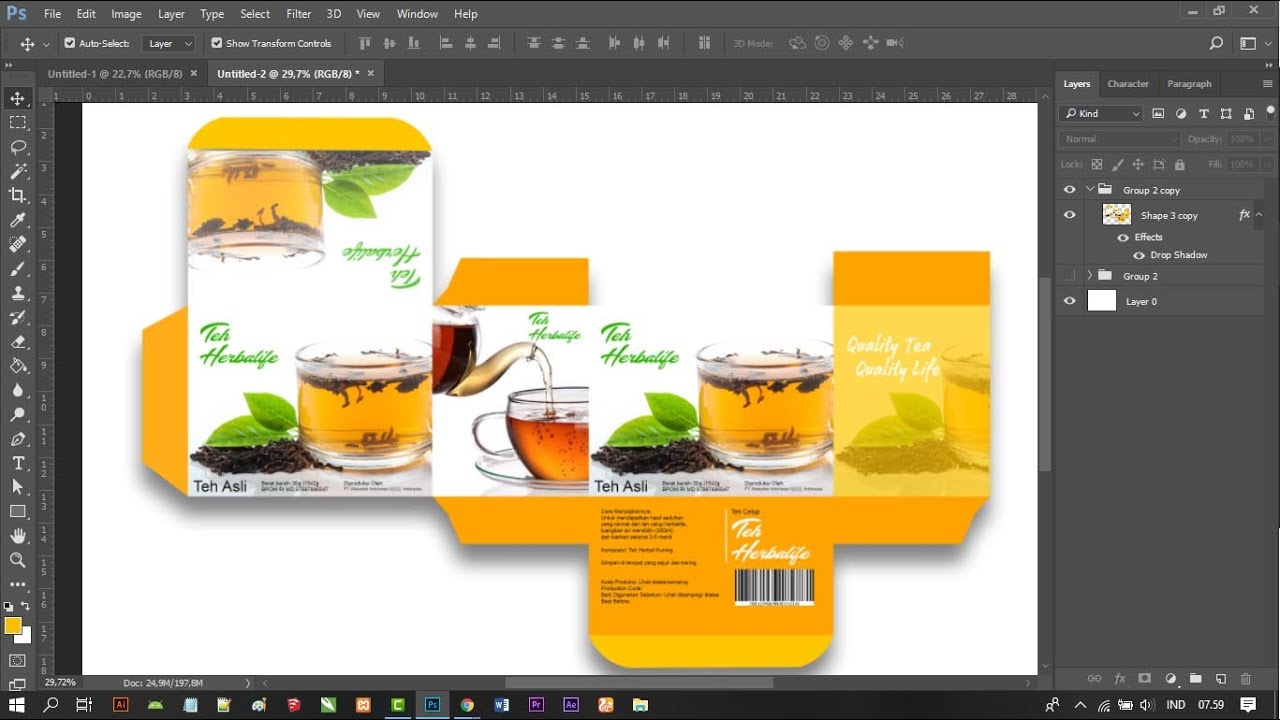Hide the Shape 3 copy layer

coord(1070,215)
